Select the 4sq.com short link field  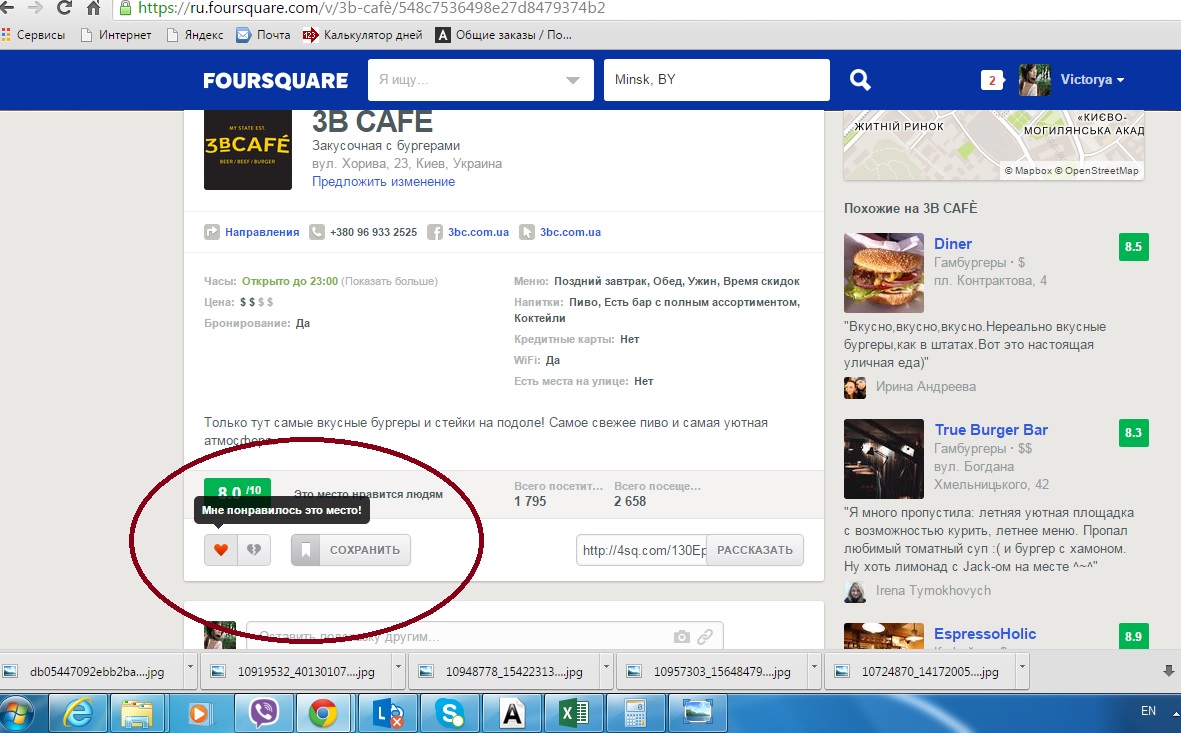tap(642, 550)
